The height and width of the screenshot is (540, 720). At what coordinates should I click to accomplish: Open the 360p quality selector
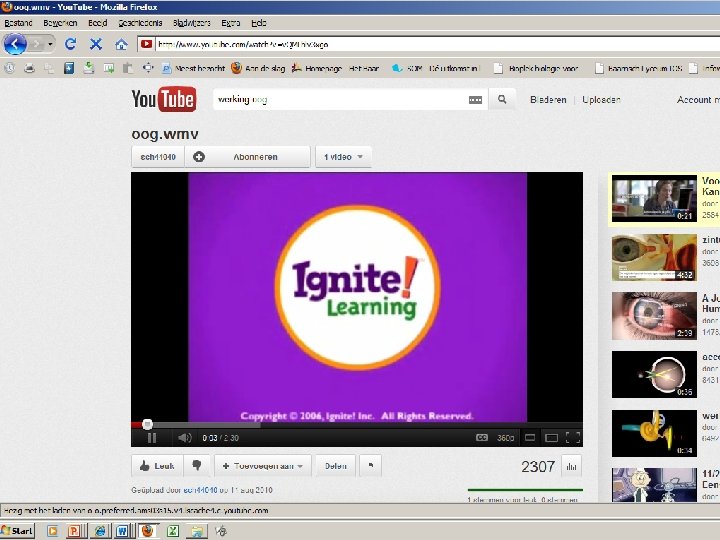(x=506, y=438)
